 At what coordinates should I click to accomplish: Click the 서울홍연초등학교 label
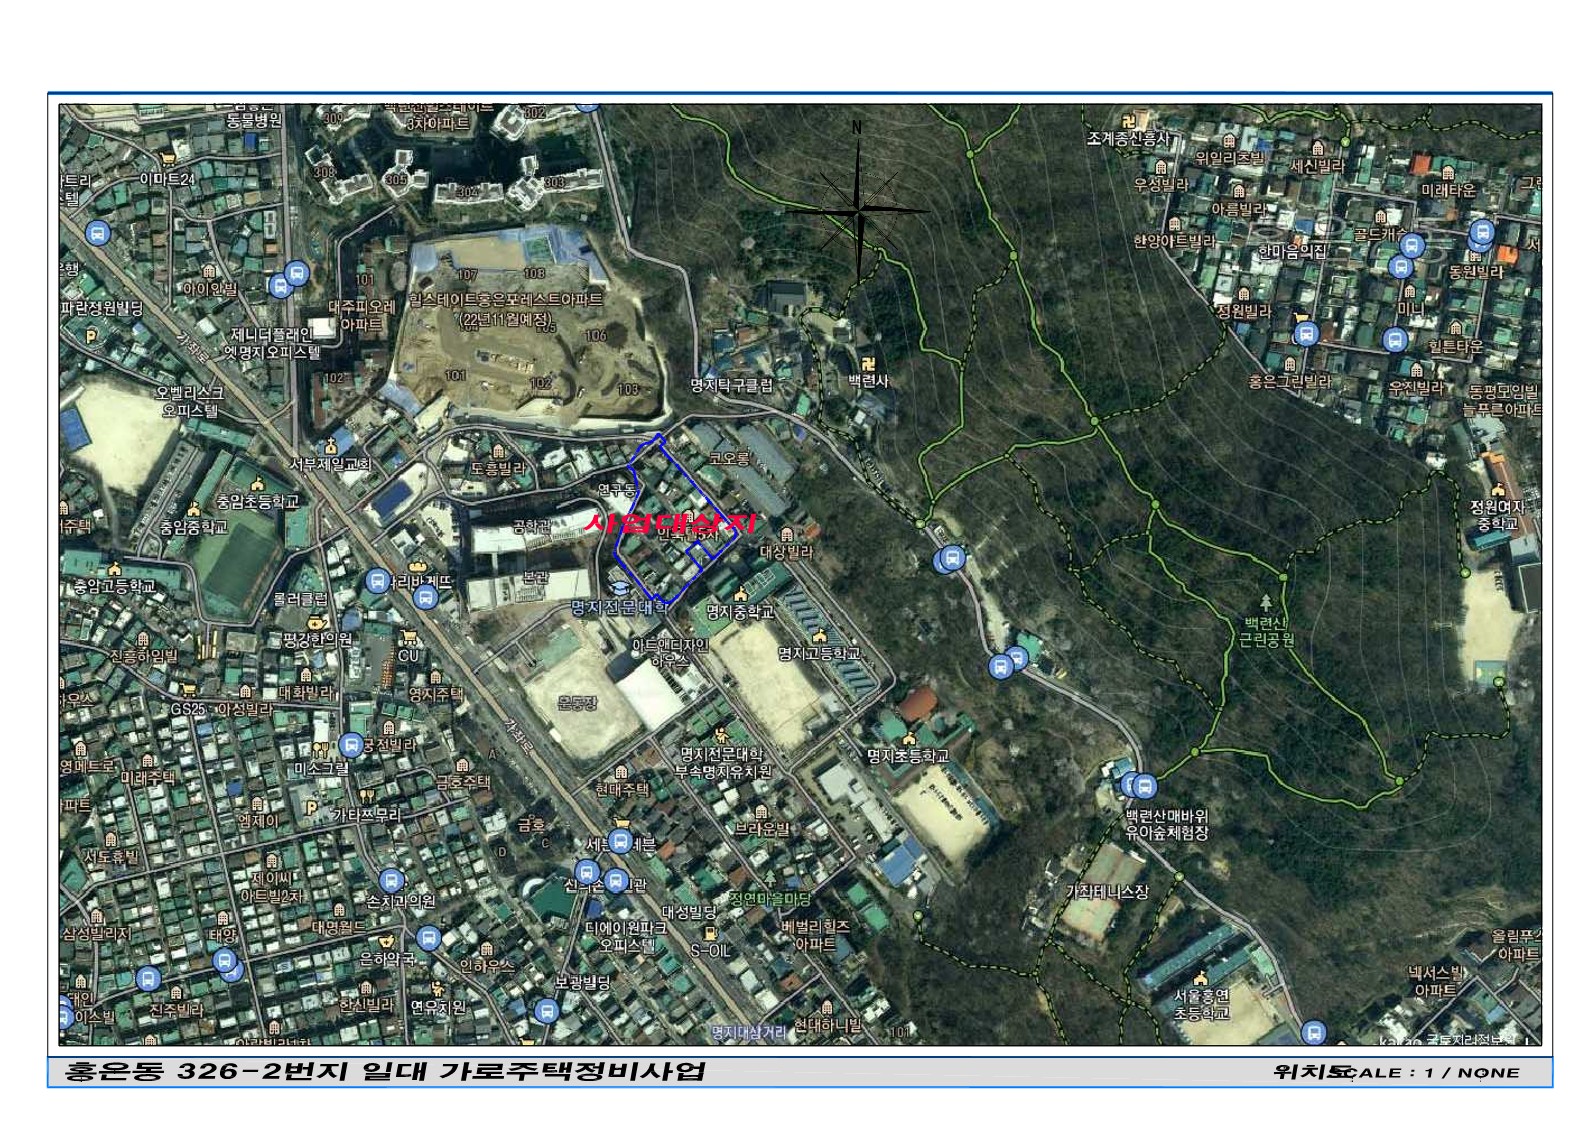(1201, 1003)
